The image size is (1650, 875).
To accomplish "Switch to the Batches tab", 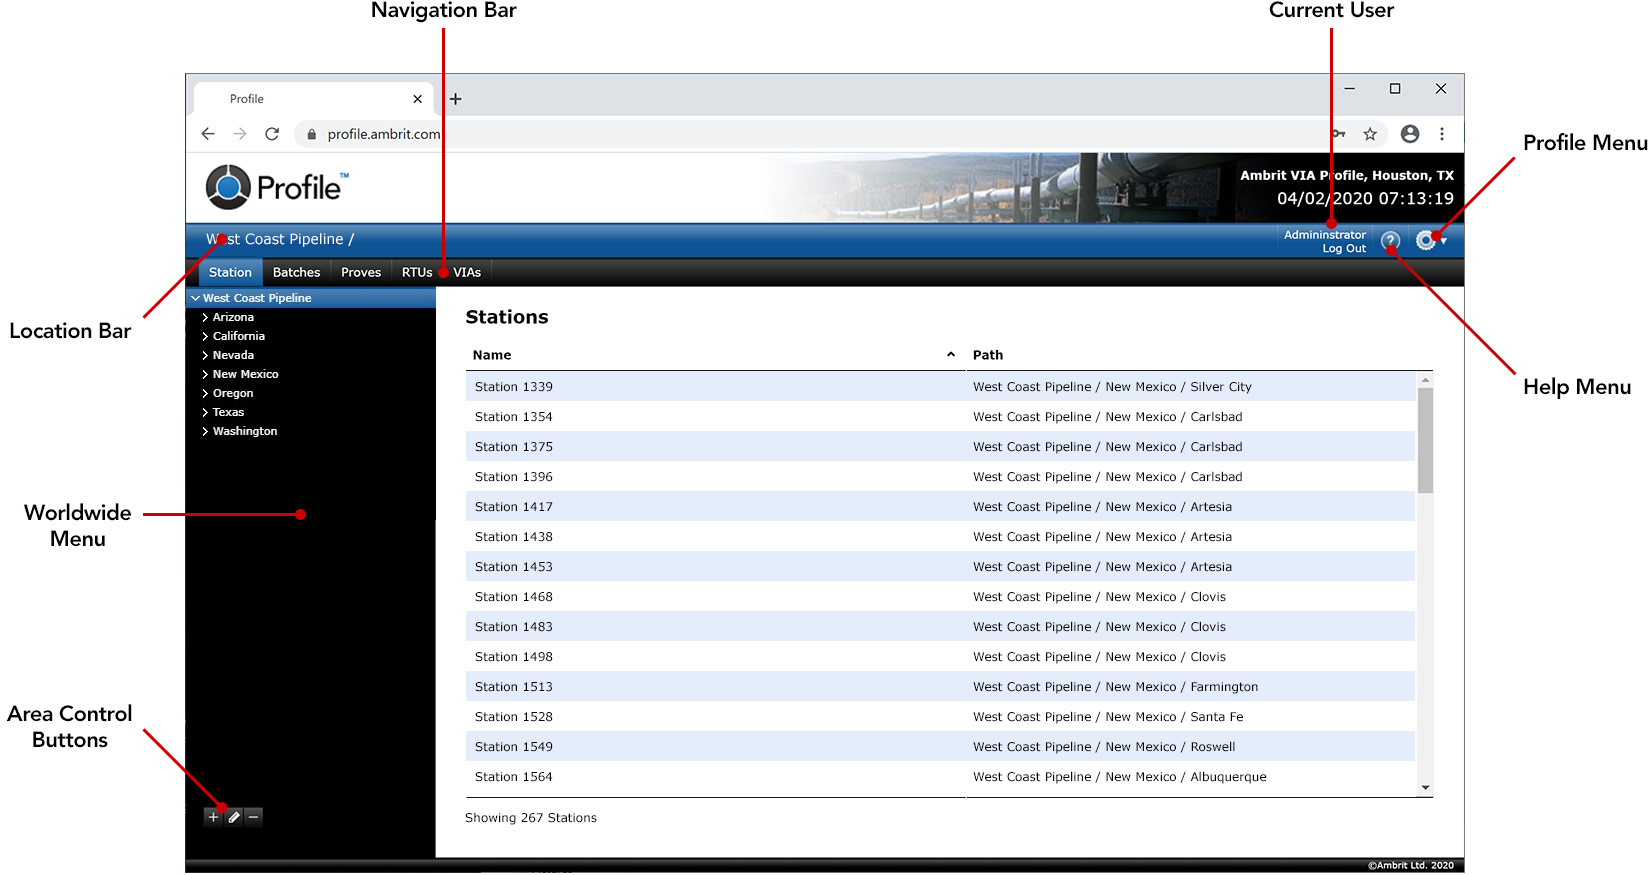I will [x=296, y=273].
